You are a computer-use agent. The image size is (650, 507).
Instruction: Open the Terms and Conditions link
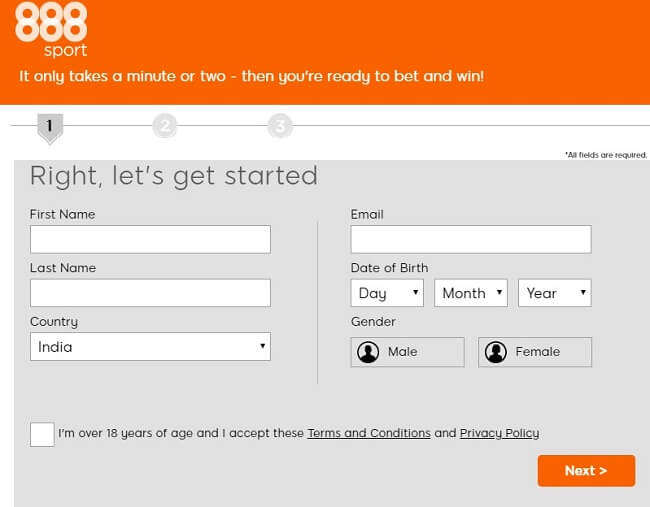coord(369,433)
